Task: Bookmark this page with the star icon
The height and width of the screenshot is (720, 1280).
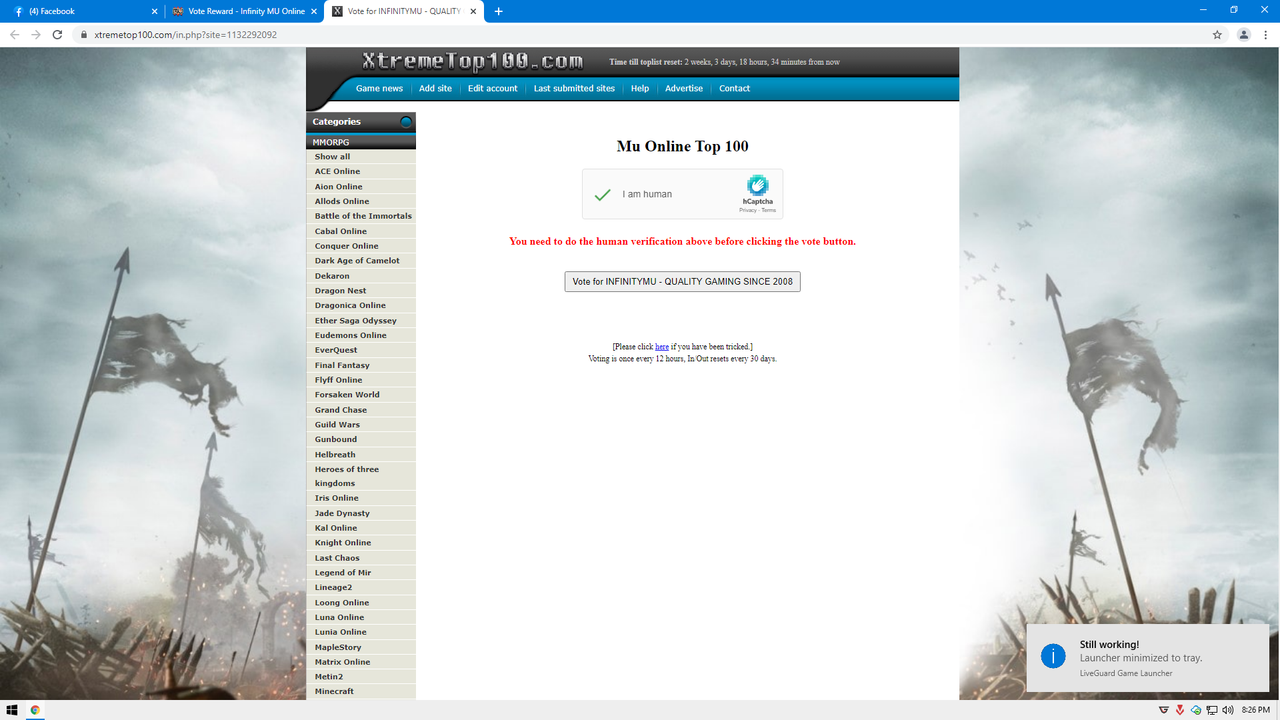Action: (1217, 34)
